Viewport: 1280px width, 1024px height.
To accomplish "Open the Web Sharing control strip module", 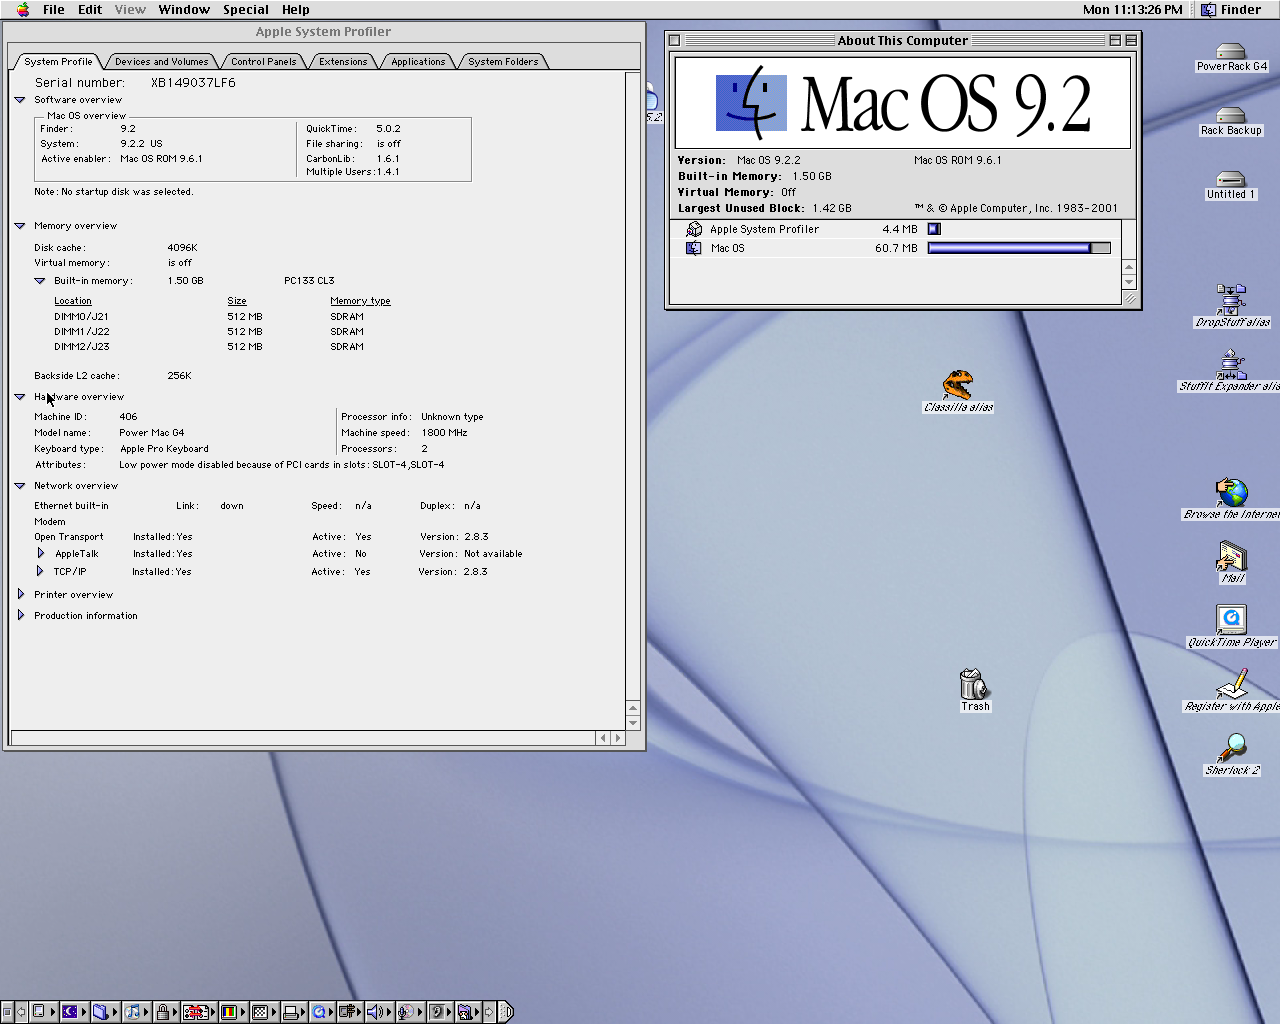I will click(467, 1012).
